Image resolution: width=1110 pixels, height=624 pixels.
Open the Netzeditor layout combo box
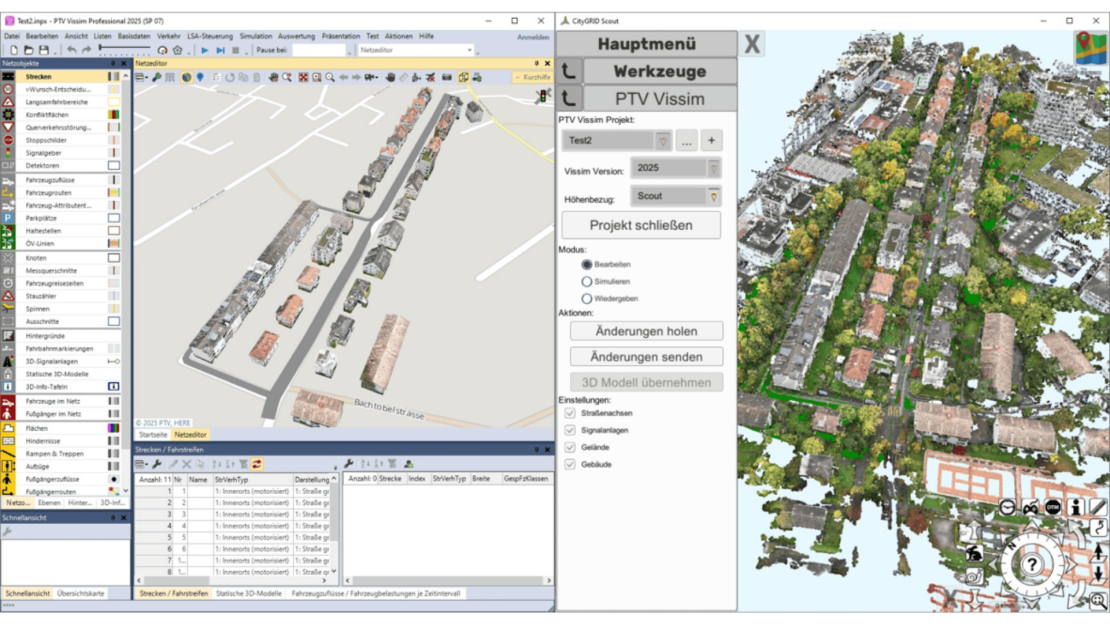click(416, 50)
